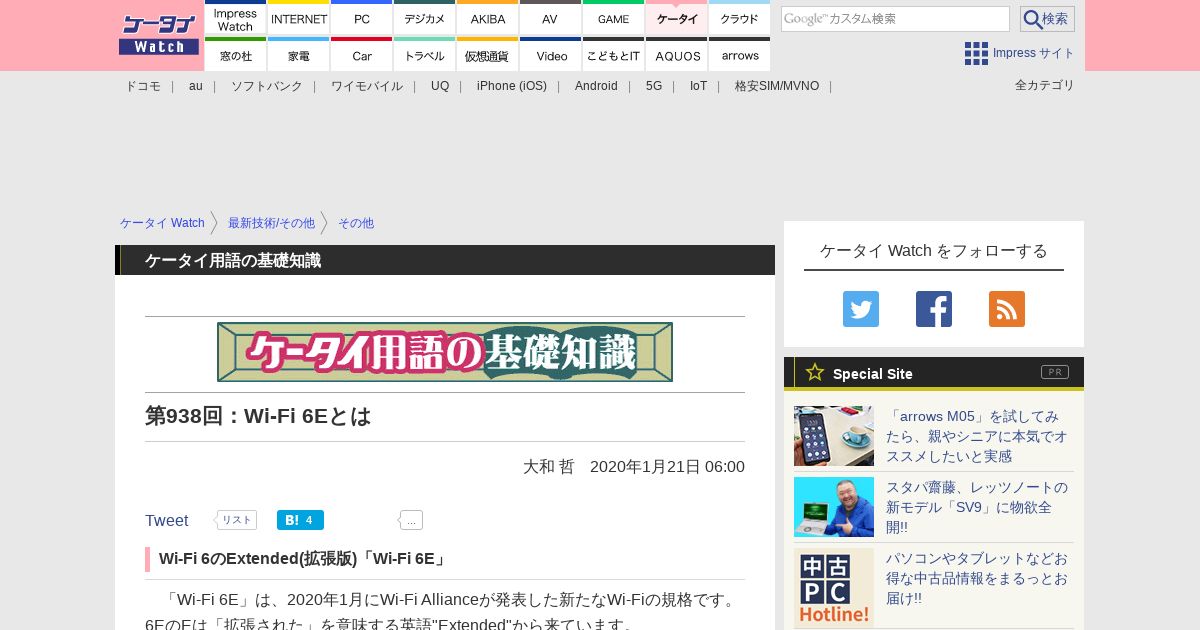Open the AKIBA tab
The height and width of the screenshot is (630, 1200).
[x=488, y=18]
